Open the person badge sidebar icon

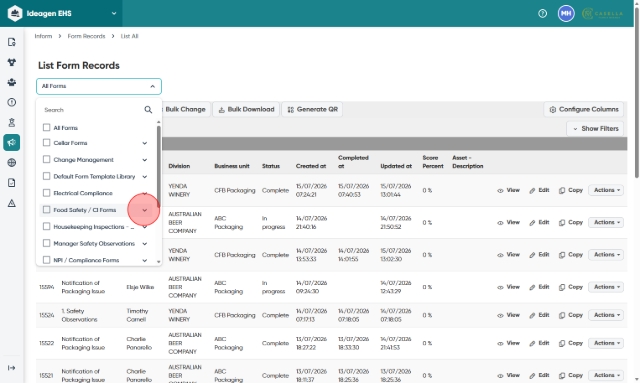(11, 122)
